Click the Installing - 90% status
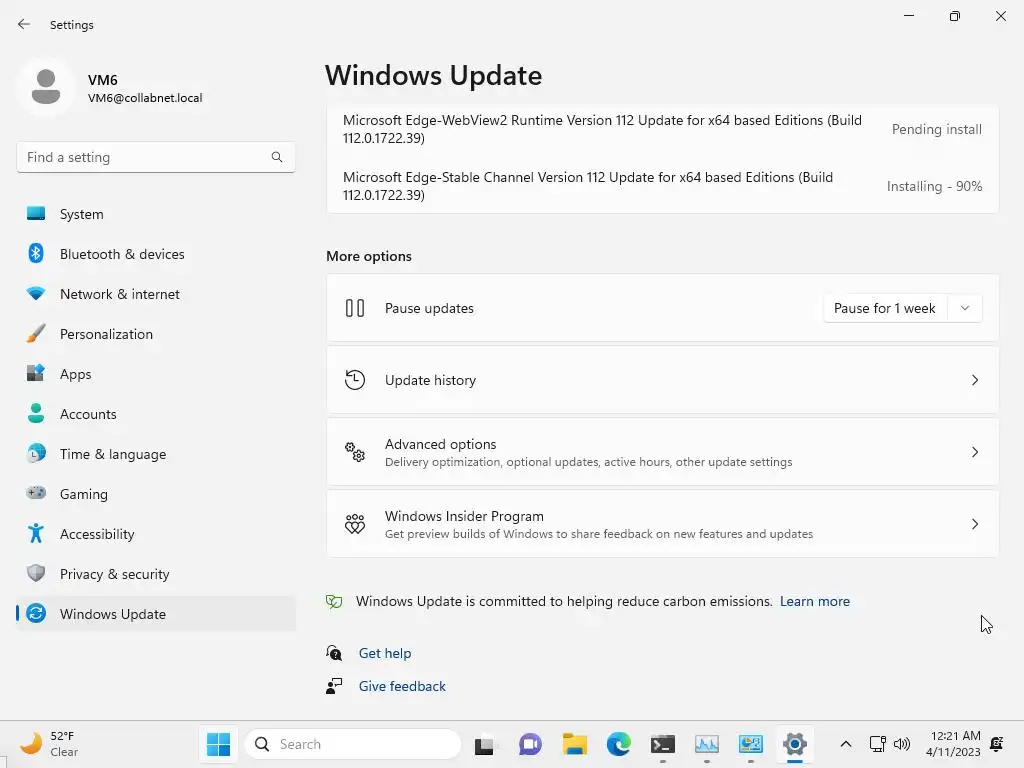Screen dimensions: 1024x768 pyautogui.click(x=934, y=185)
